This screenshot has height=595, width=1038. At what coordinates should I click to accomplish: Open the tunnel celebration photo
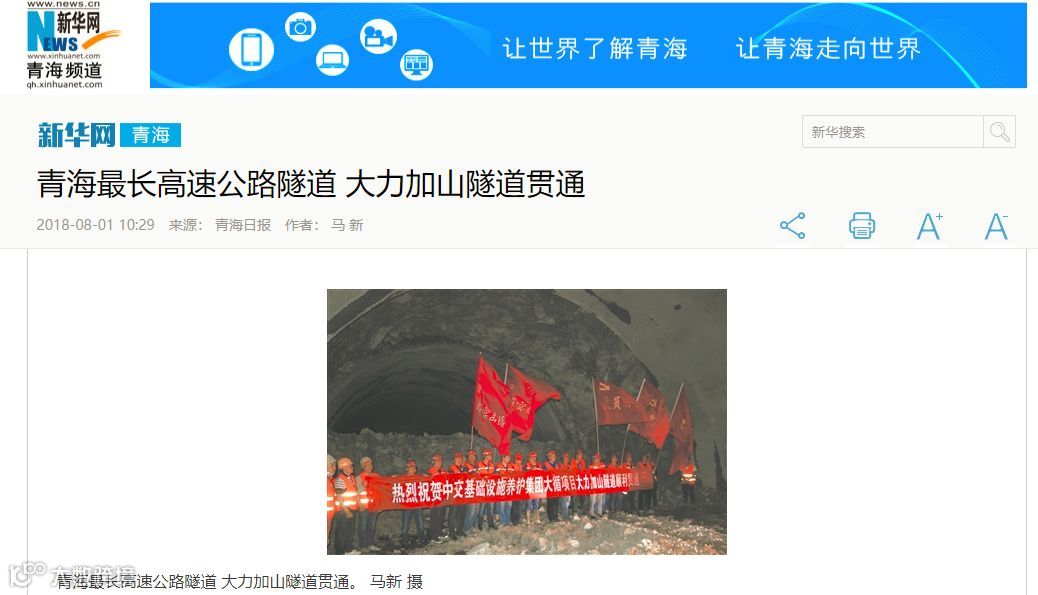[x=527, y=422]
